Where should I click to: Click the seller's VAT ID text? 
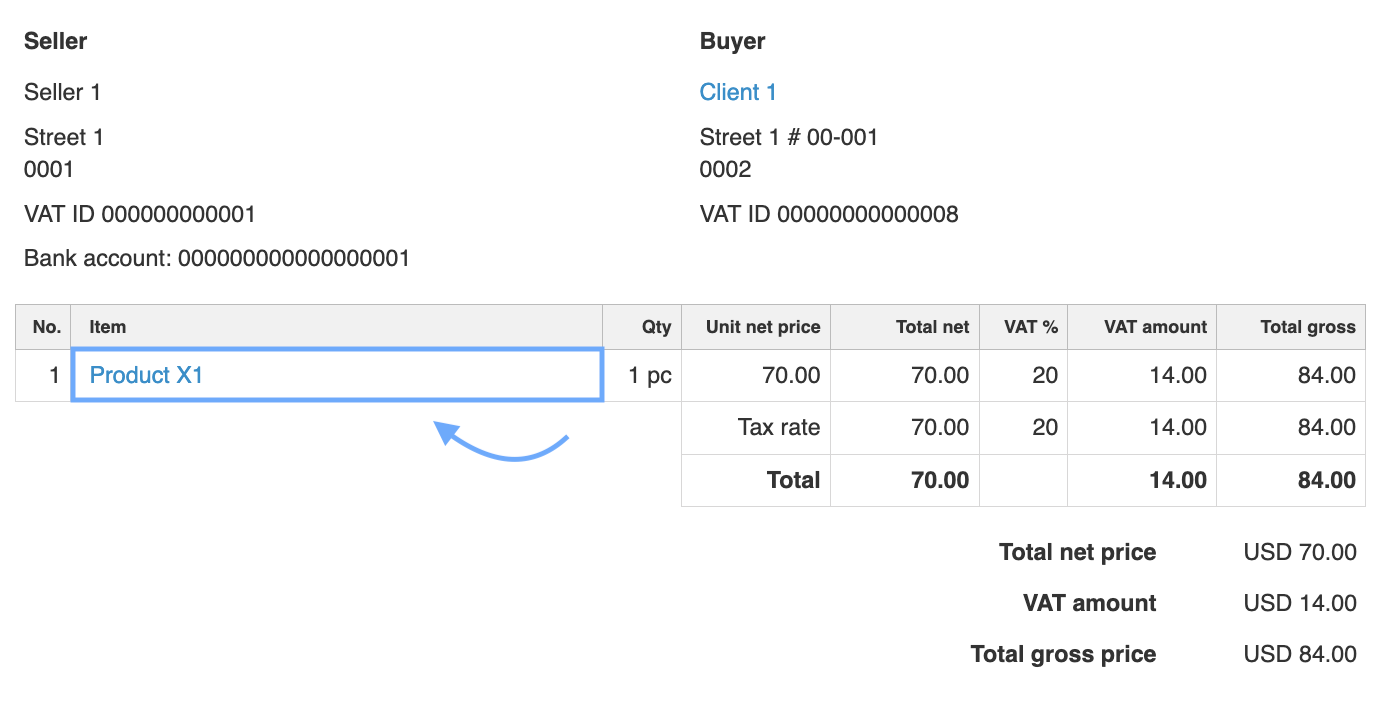[140, 214]
